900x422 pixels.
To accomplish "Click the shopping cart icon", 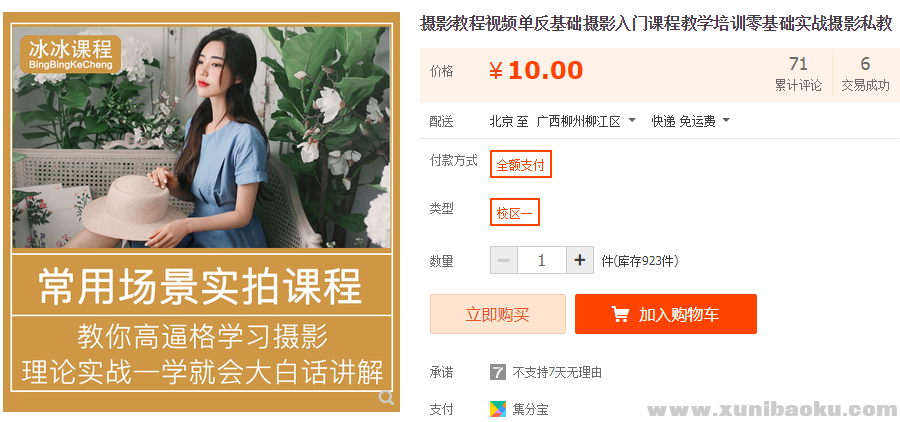I will 620,314.
